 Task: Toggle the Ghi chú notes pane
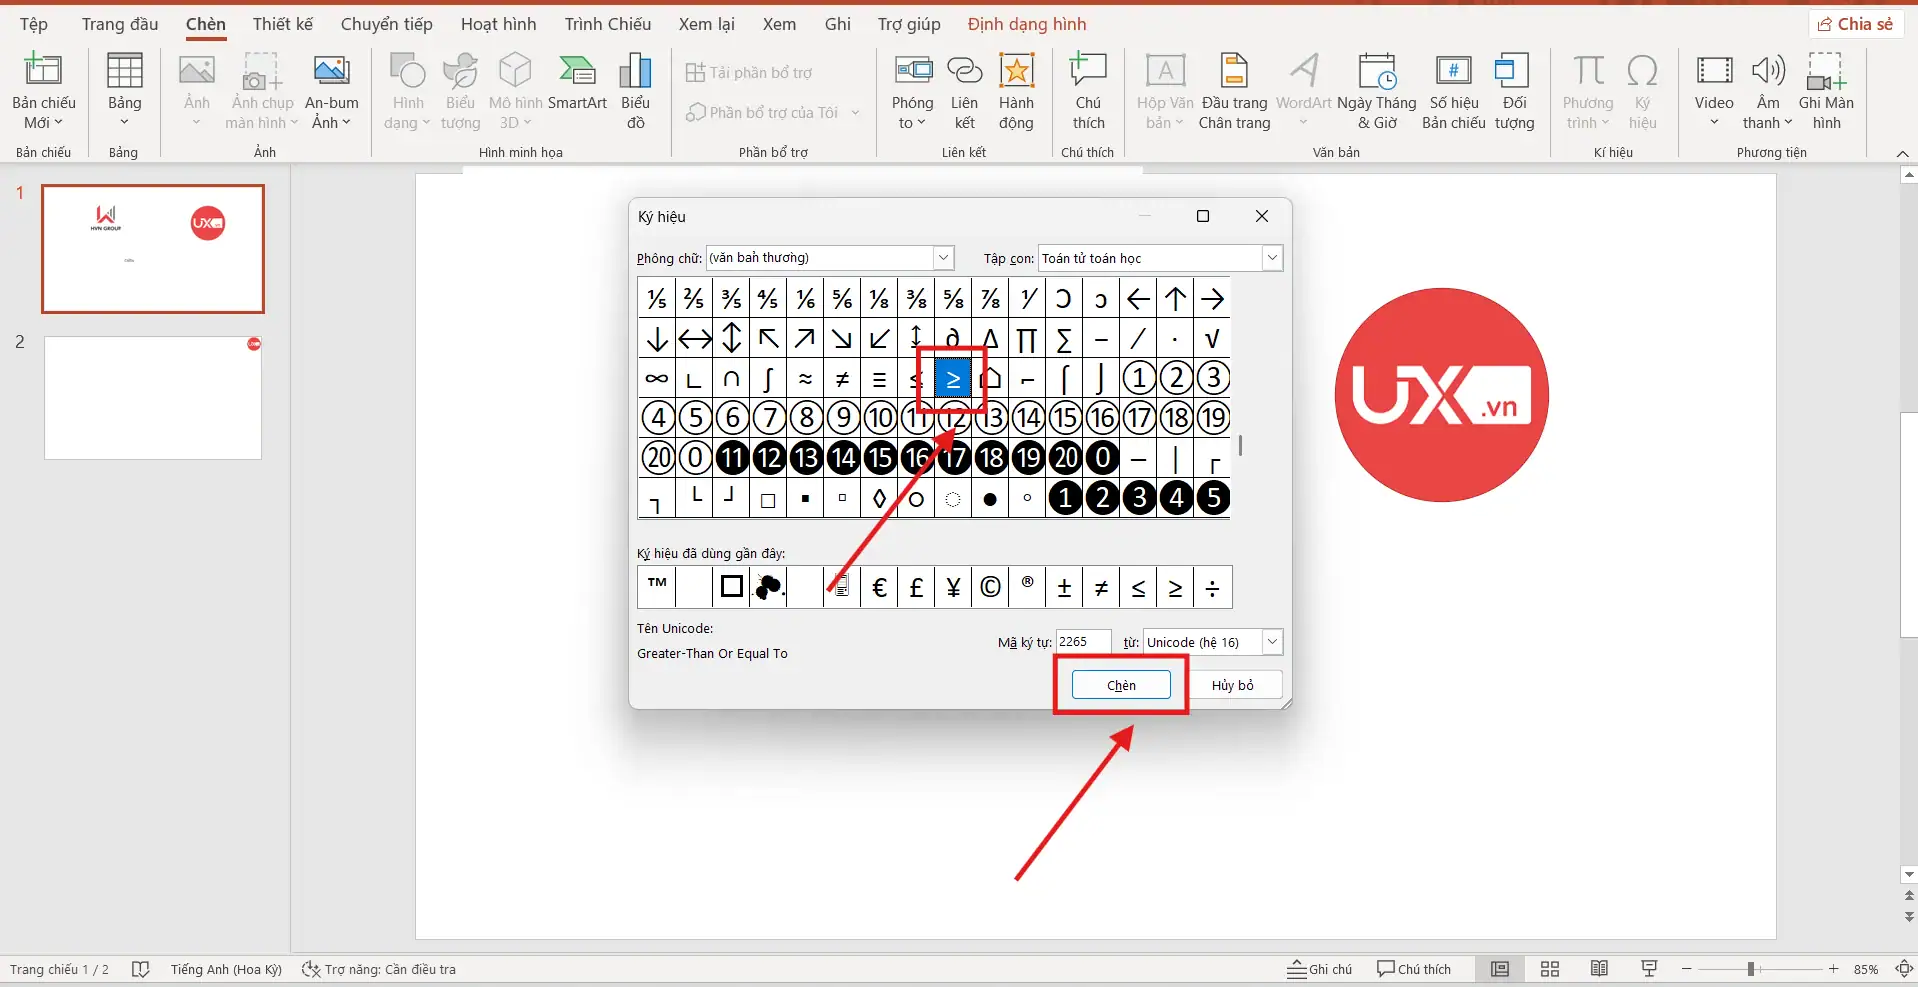[x=1320, y=969]
